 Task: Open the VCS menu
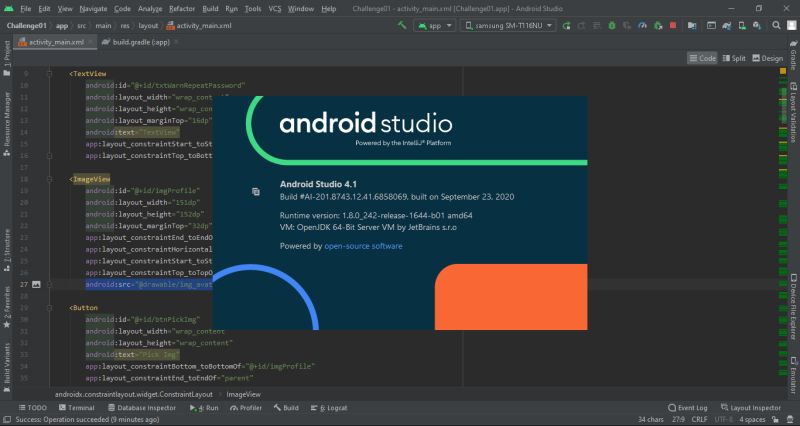pos(274,9)
